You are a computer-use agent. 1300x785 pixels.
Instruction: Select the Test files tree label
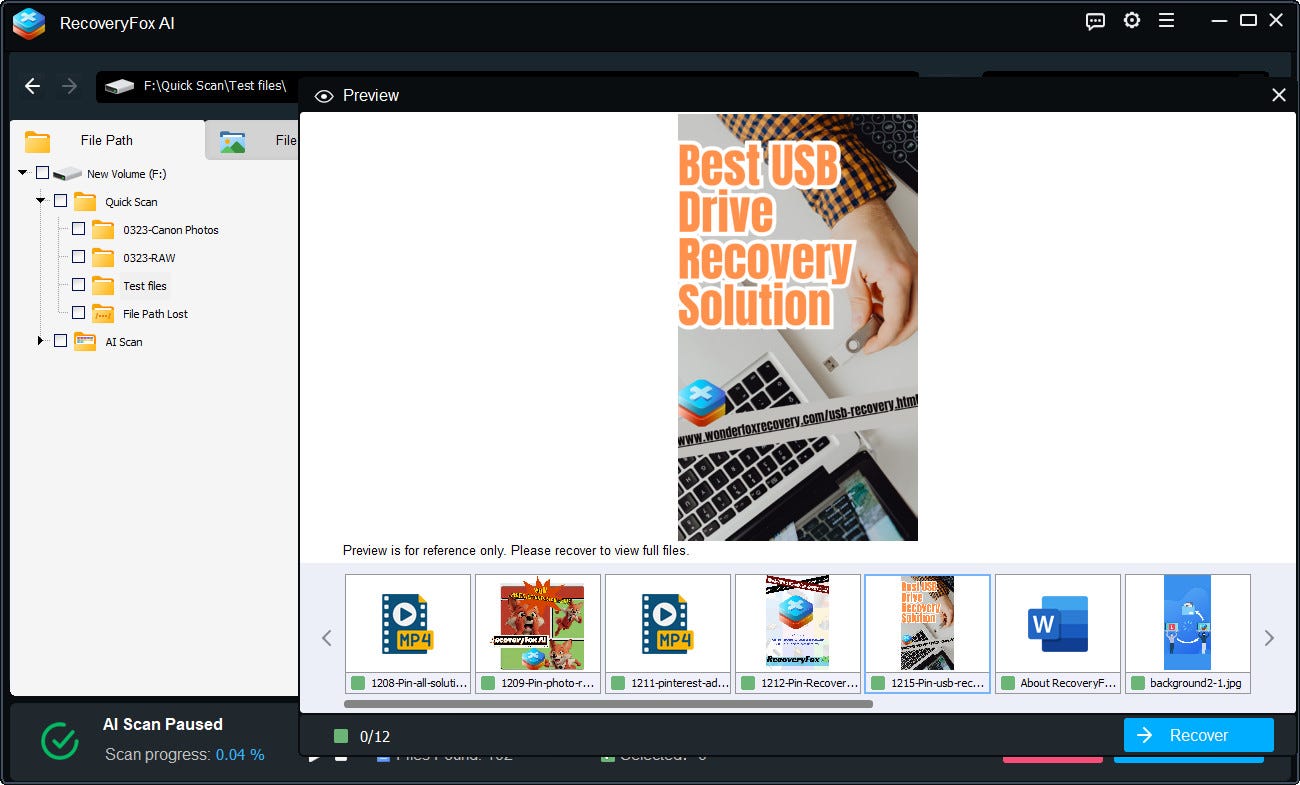pos(145,286)
